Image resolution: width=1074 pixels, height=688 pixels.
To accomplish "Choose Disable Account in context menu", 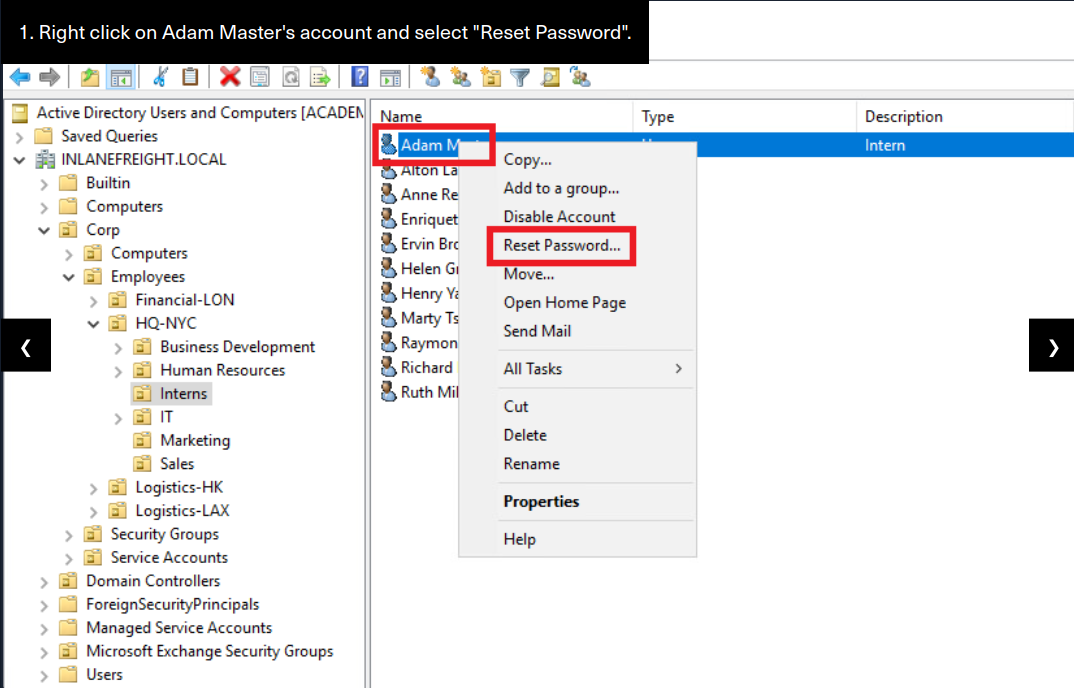I will point(577,217).
